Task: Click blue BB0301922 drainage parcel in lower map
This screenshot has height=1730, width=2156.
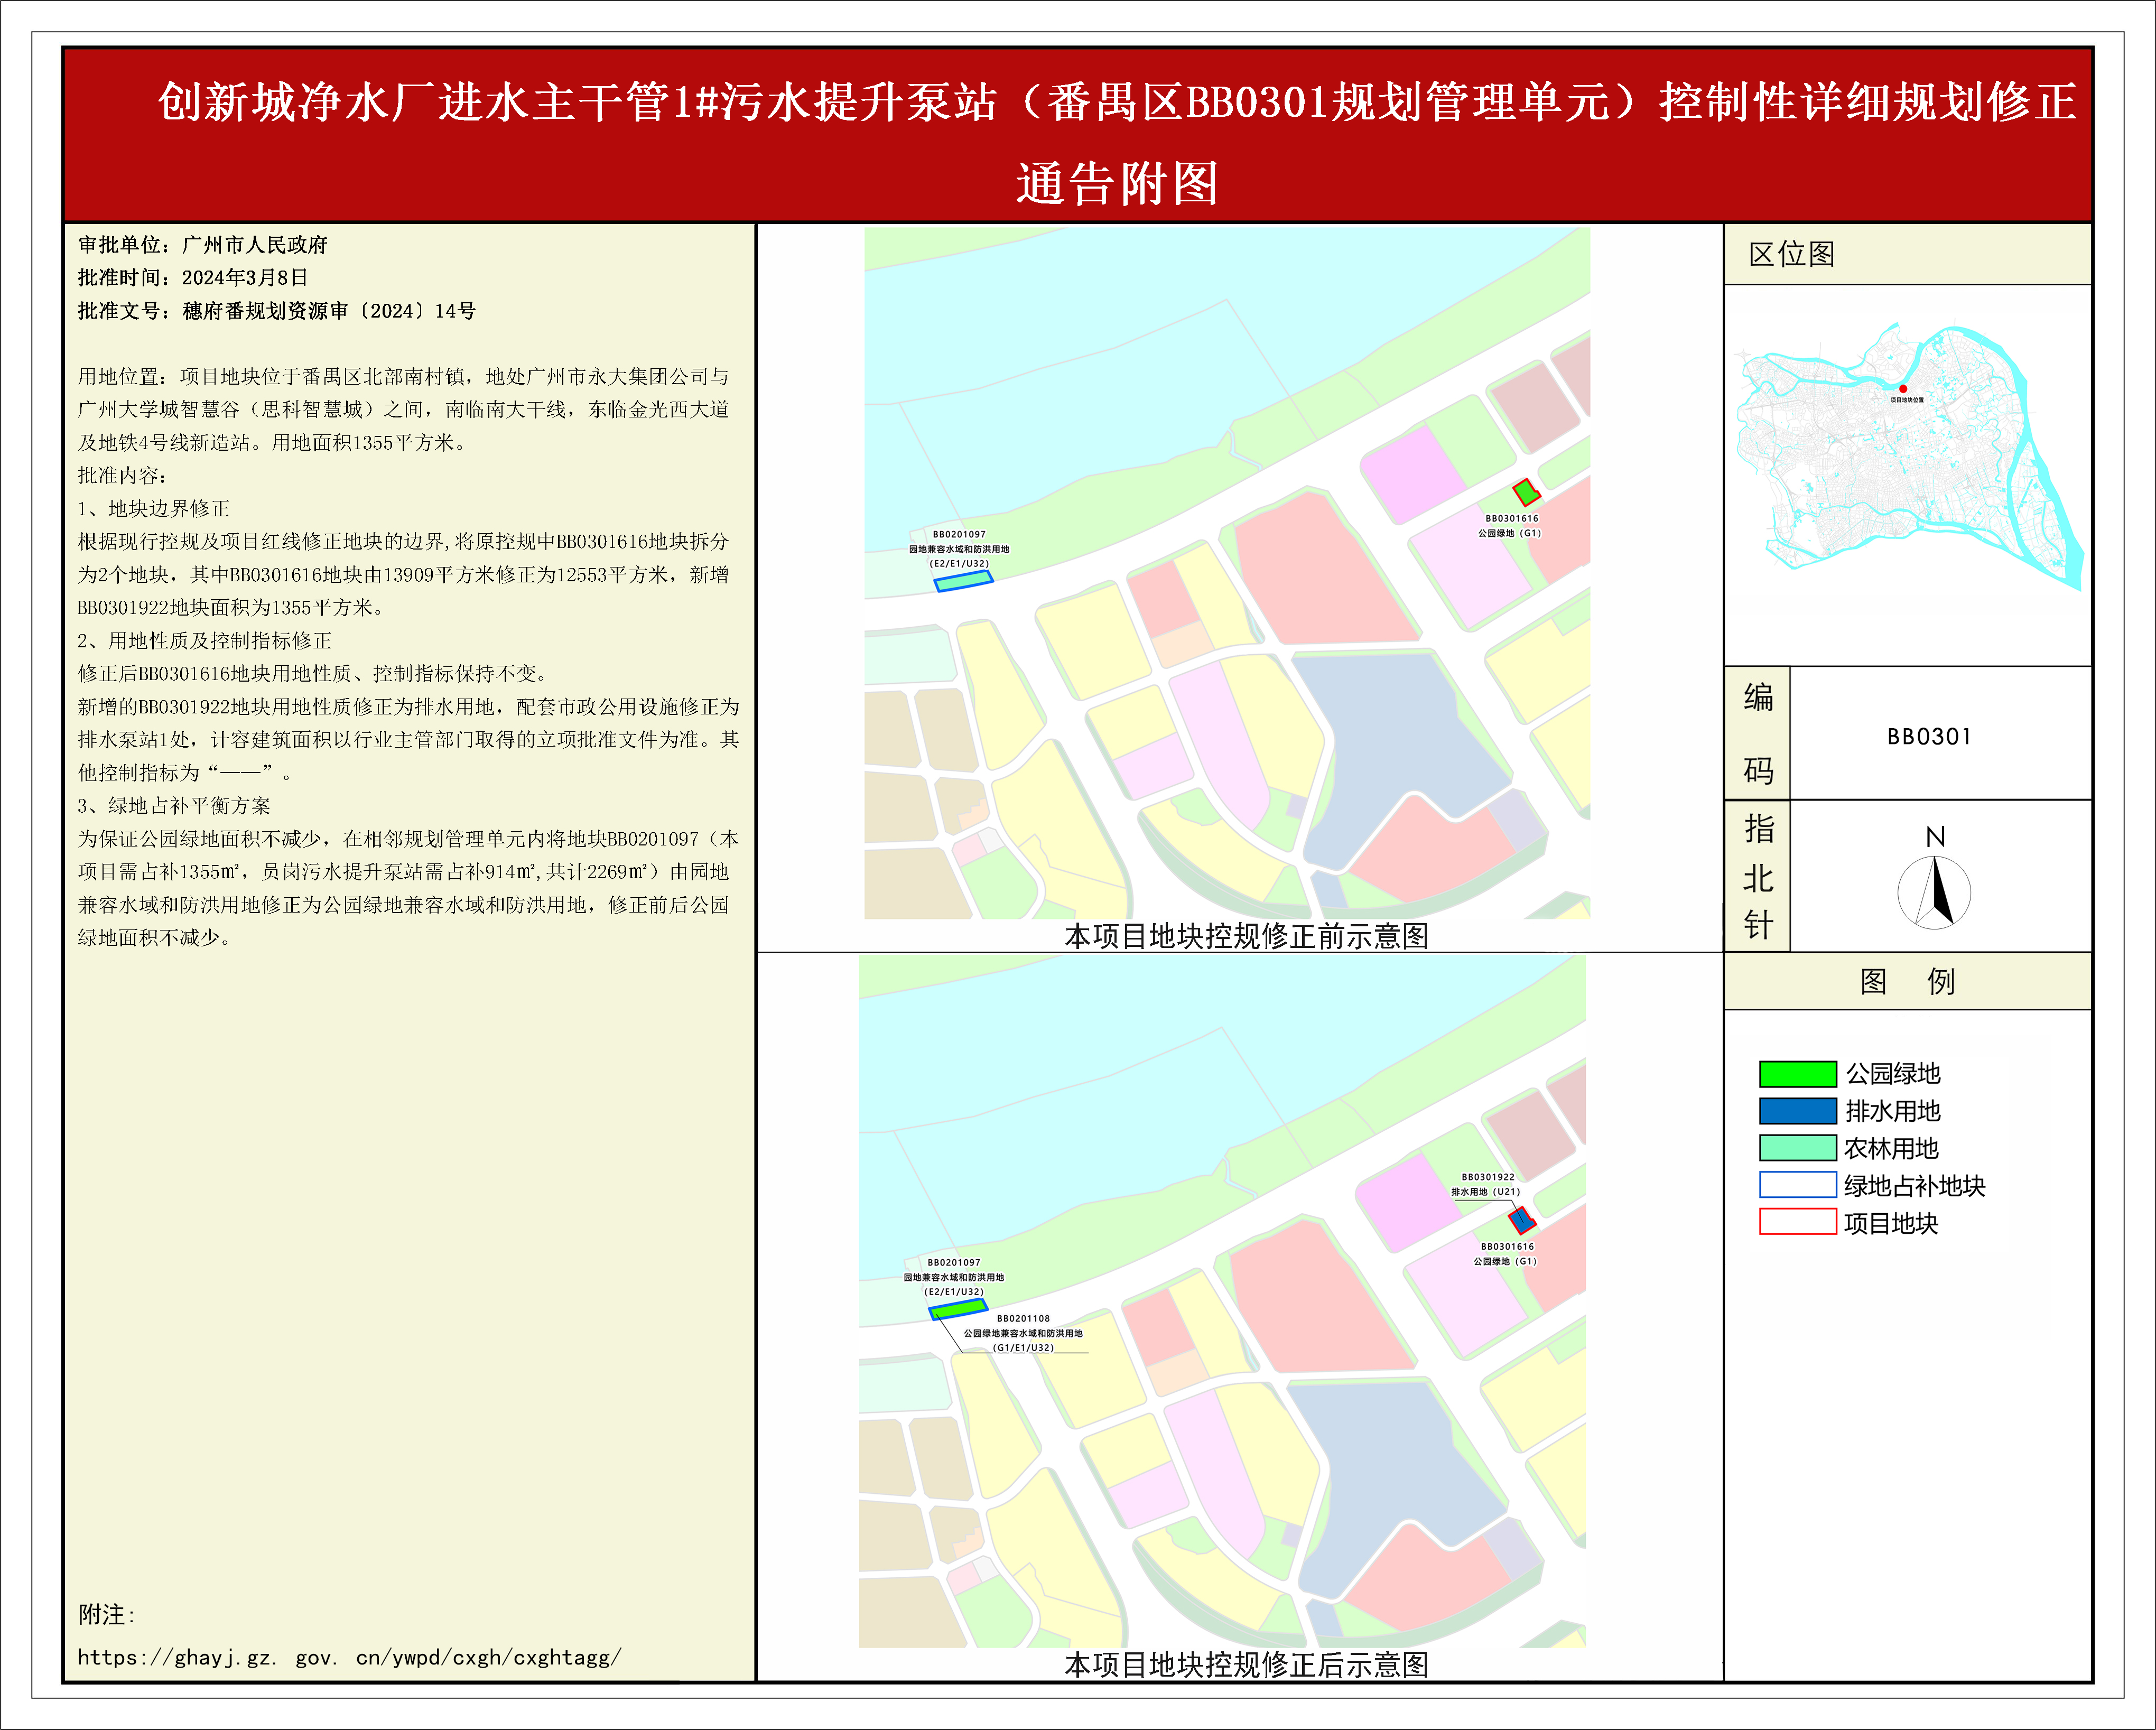Action: [x=1521, y=1220]
